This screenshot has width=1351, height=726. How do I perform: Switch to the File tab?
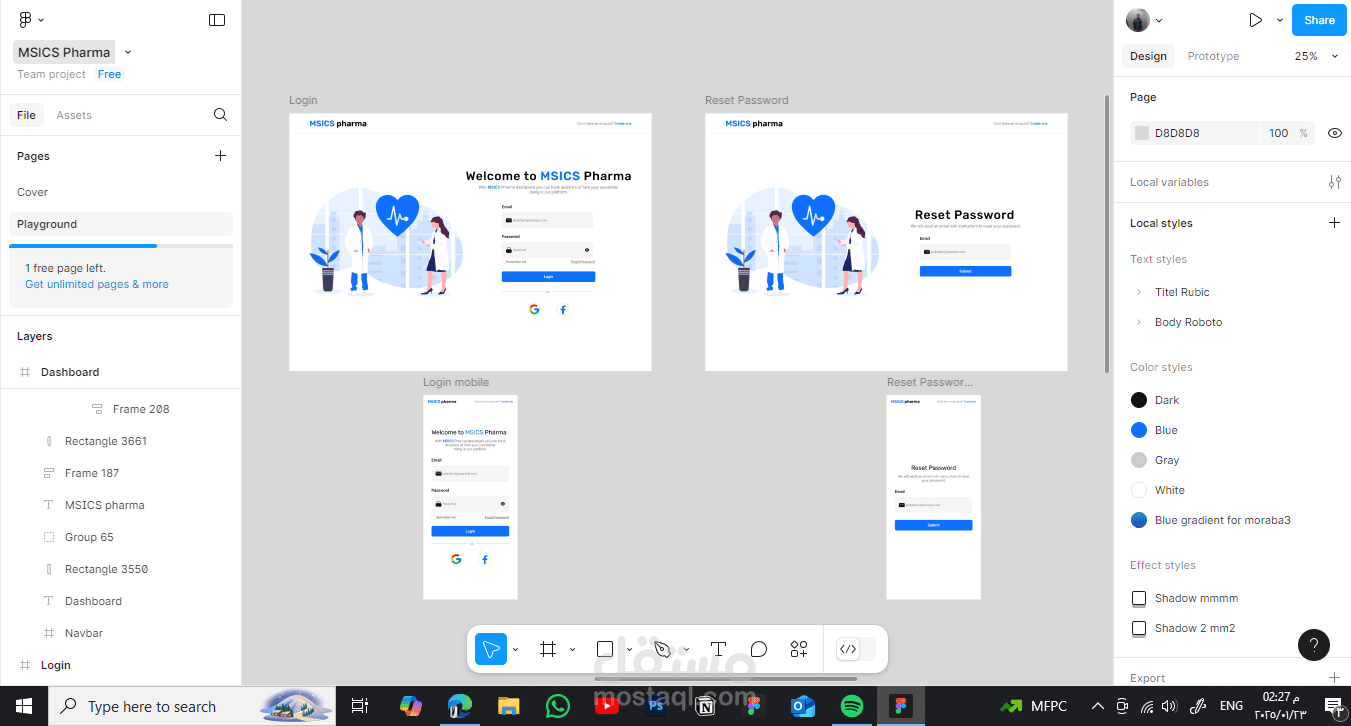[27, 115]
